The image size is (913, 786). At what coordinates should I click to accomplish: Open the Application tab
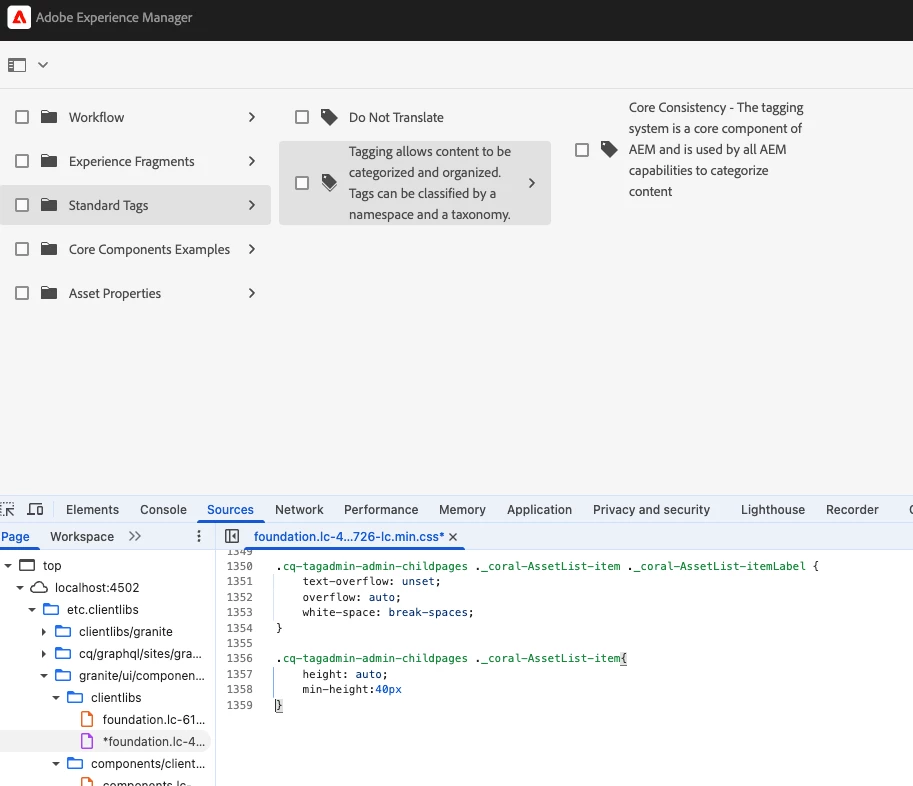539,509
